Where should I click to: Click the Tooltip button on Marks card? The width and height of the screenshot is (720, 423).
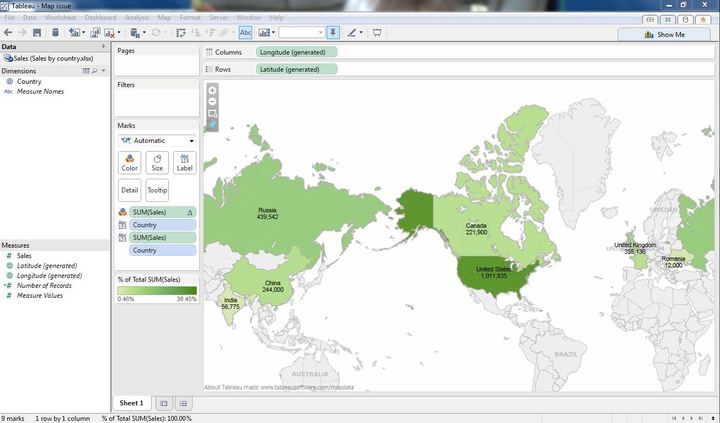click(157, 190)
